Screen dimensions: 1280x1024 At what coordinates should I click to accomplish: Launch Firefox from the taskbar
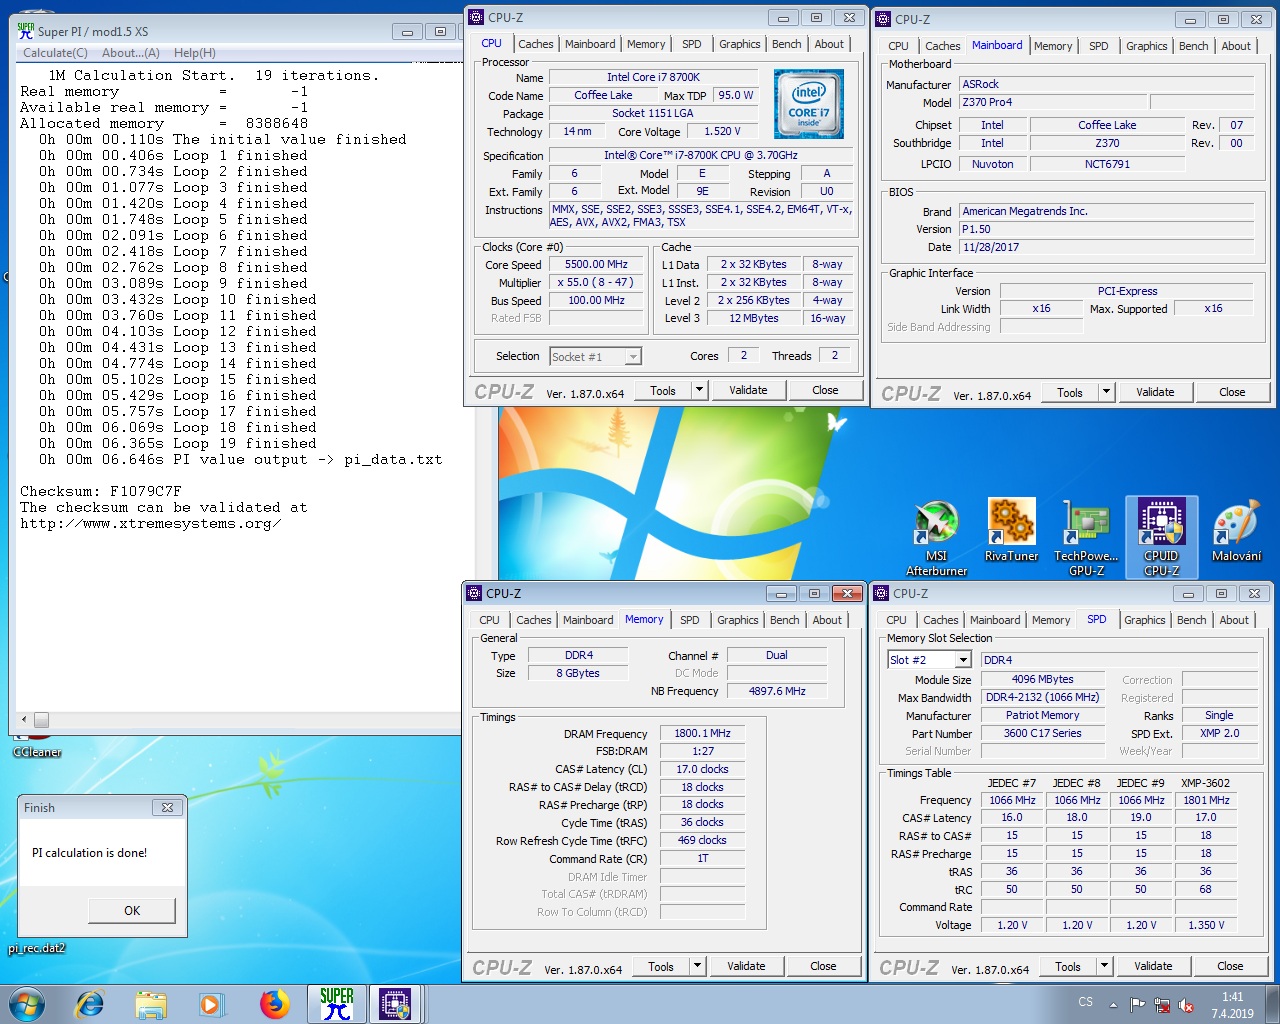(274, 1004)
